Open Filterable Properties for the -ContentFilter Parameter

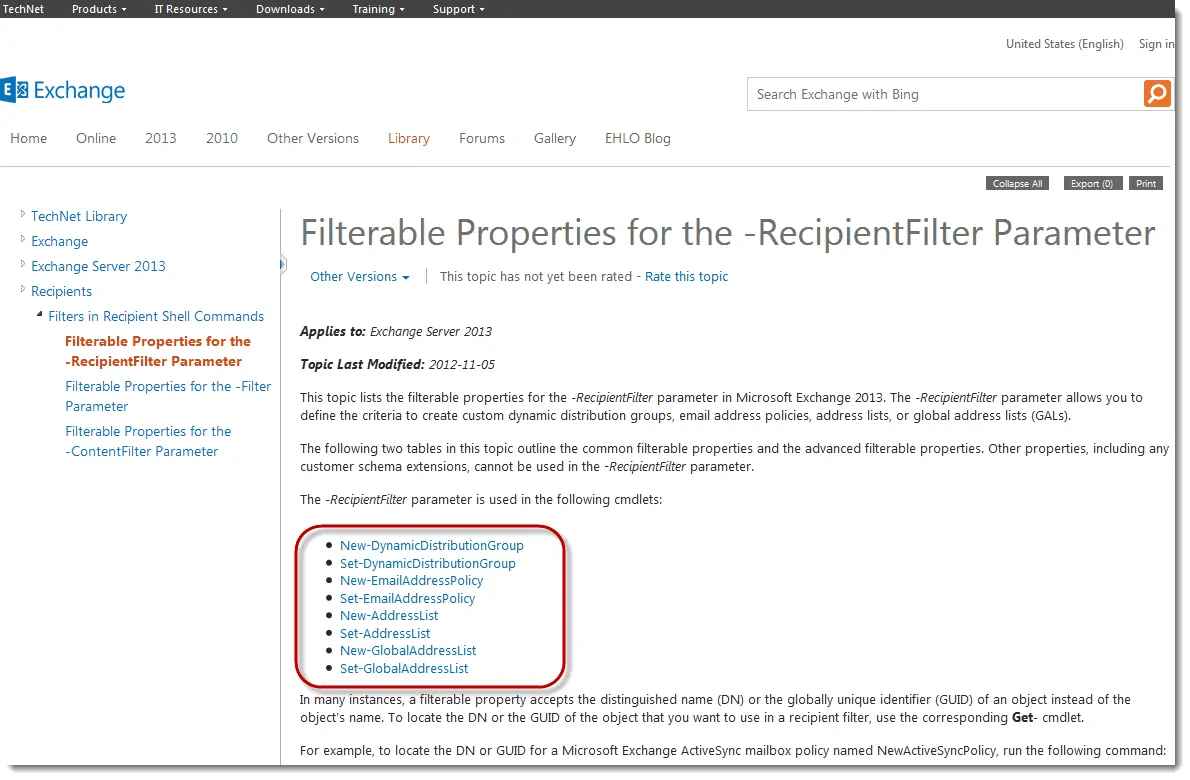pyautogui.click(x=148, y=441)
